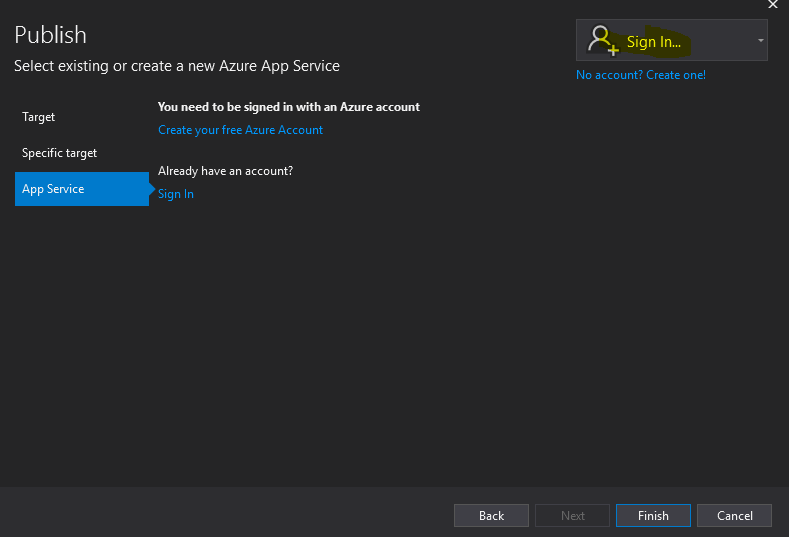The image size is (789, 537).
Task: Go Back to previous step
Action: click(491, 515)
